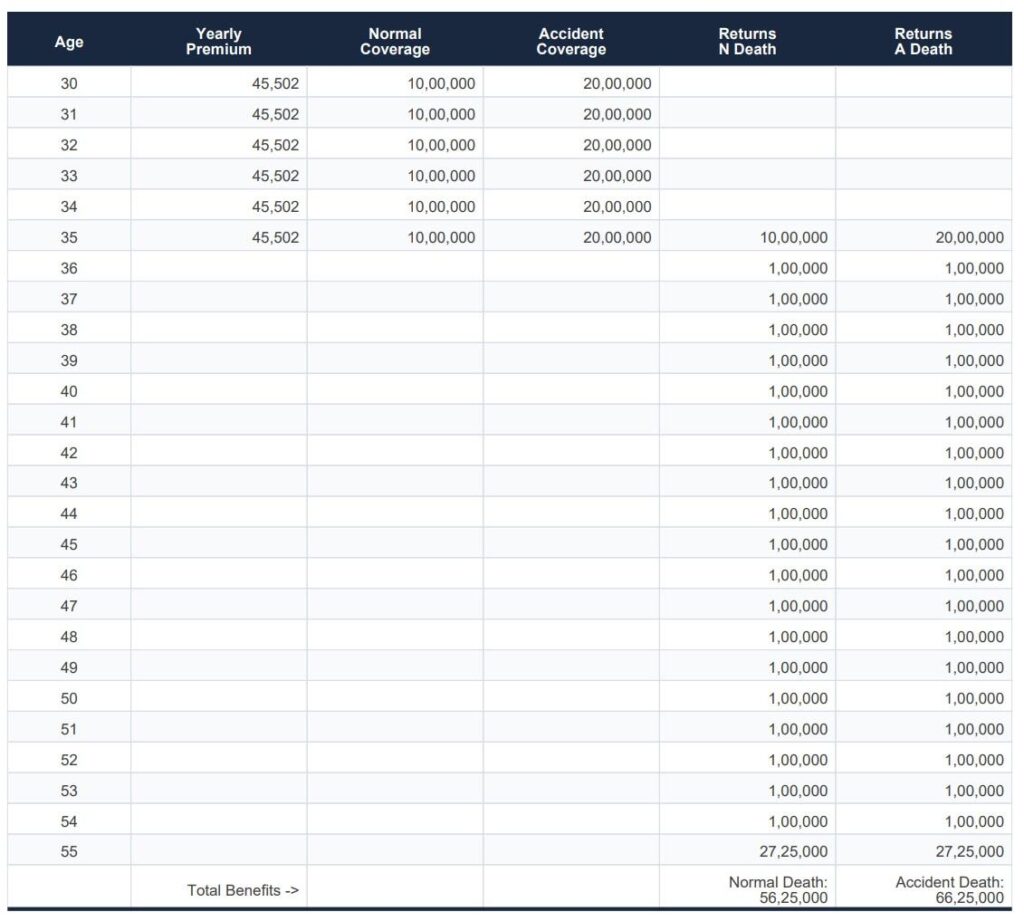1024x921 pixels.
Task: Click the Age column header
Action: click(69, 42)
